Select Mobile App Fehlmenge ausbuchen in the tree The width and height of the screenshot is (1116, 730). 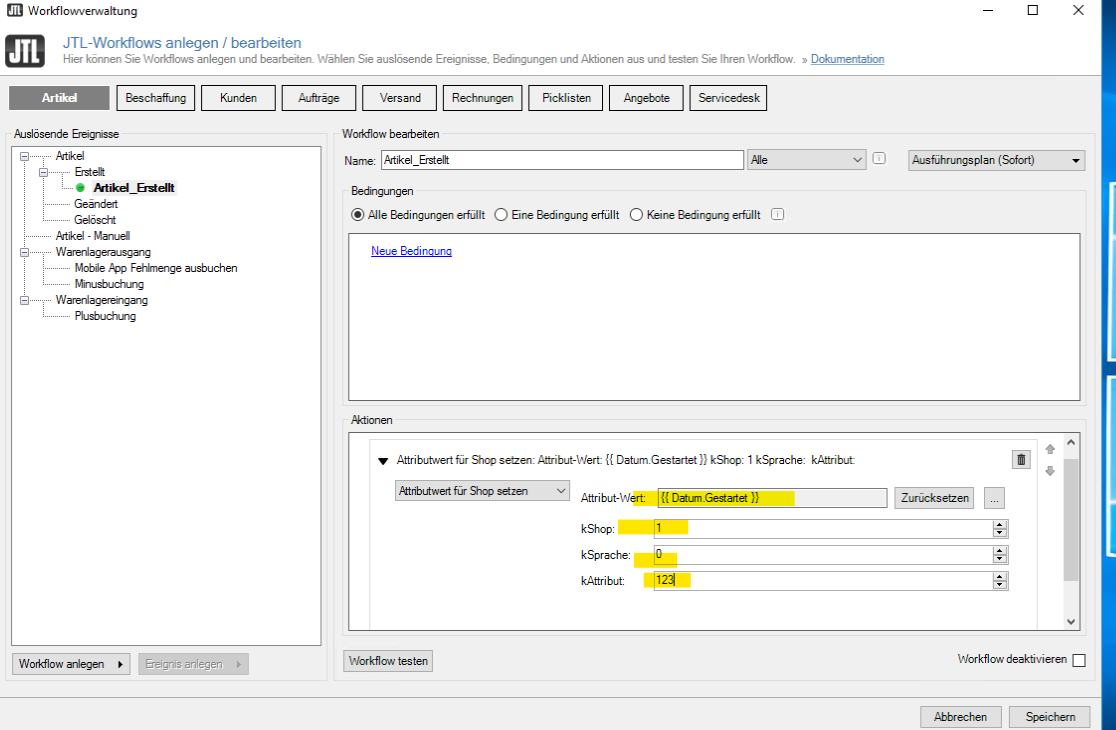pyautogui.click(x=156, y=268)
